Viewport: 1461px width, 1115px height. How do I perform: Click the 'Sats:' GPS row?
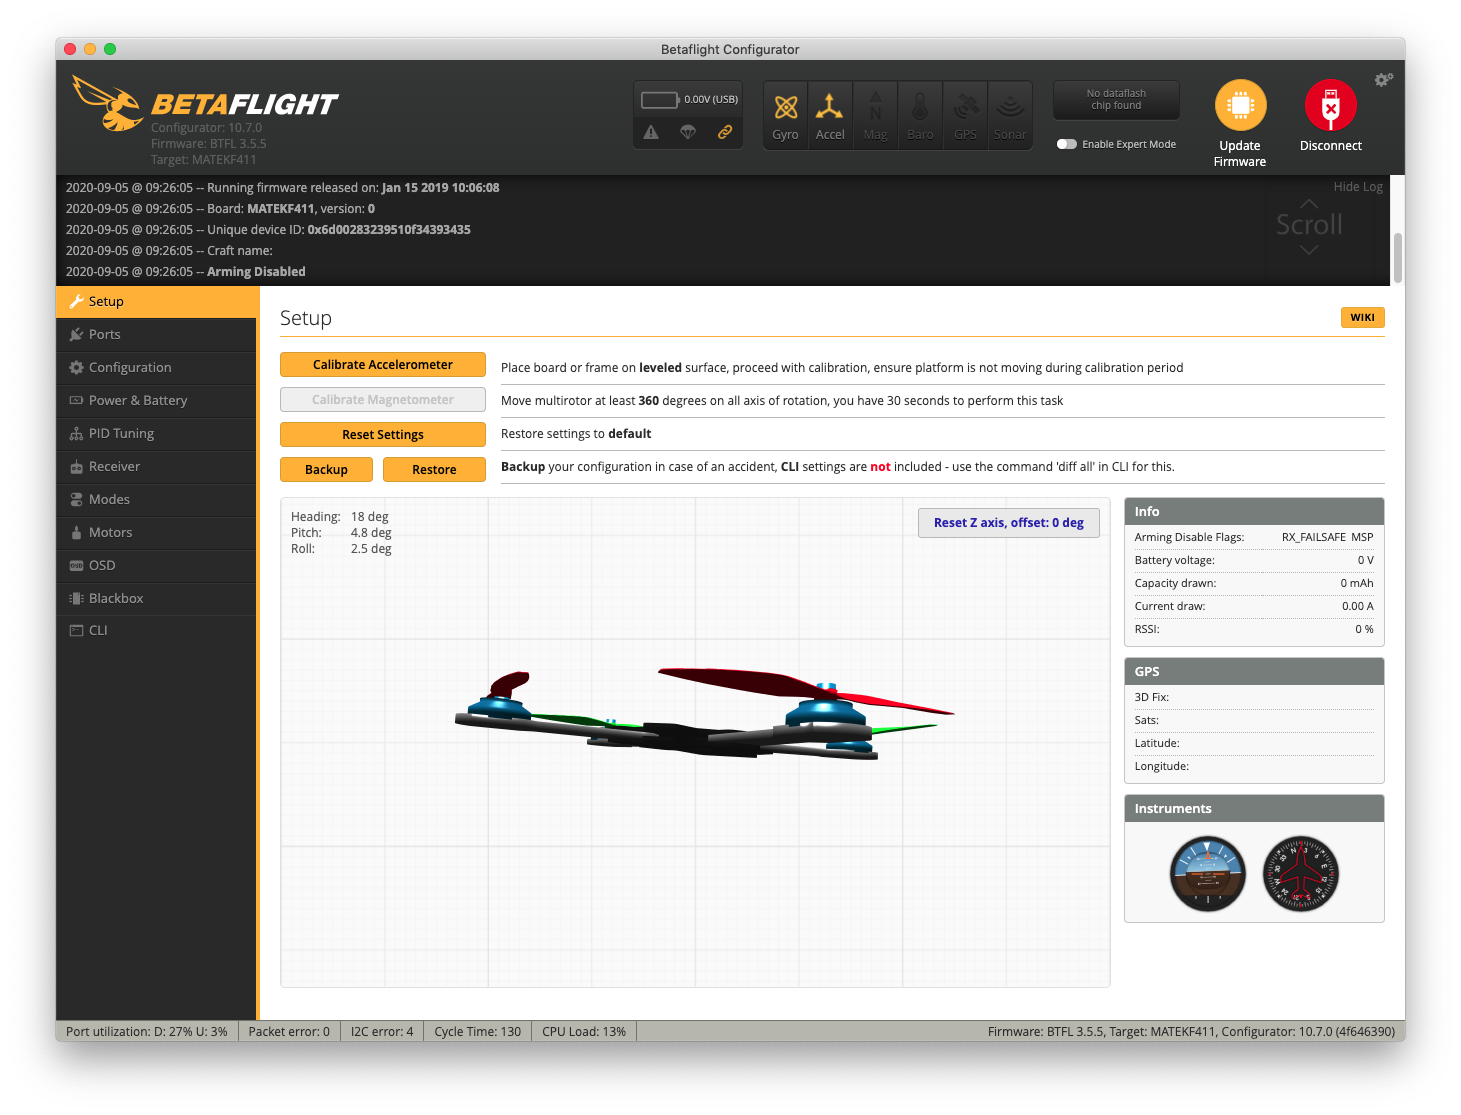tap(1254, 721)
